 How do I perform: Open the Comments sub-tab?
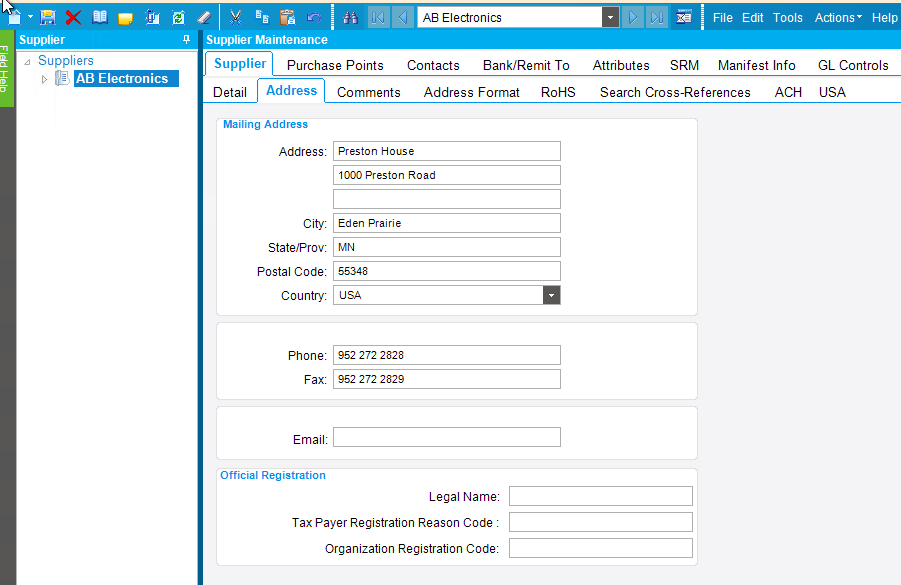pyautogui.click(x=368, y=93)
